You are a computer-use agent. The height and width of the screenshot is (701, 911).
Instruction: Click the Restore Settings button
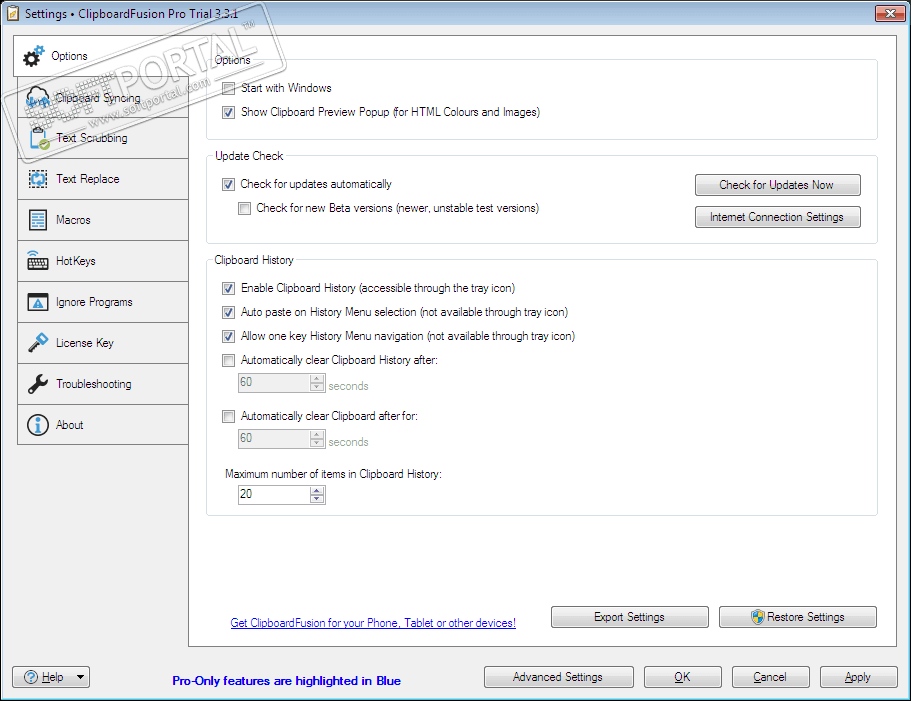(x=798, y=617)
